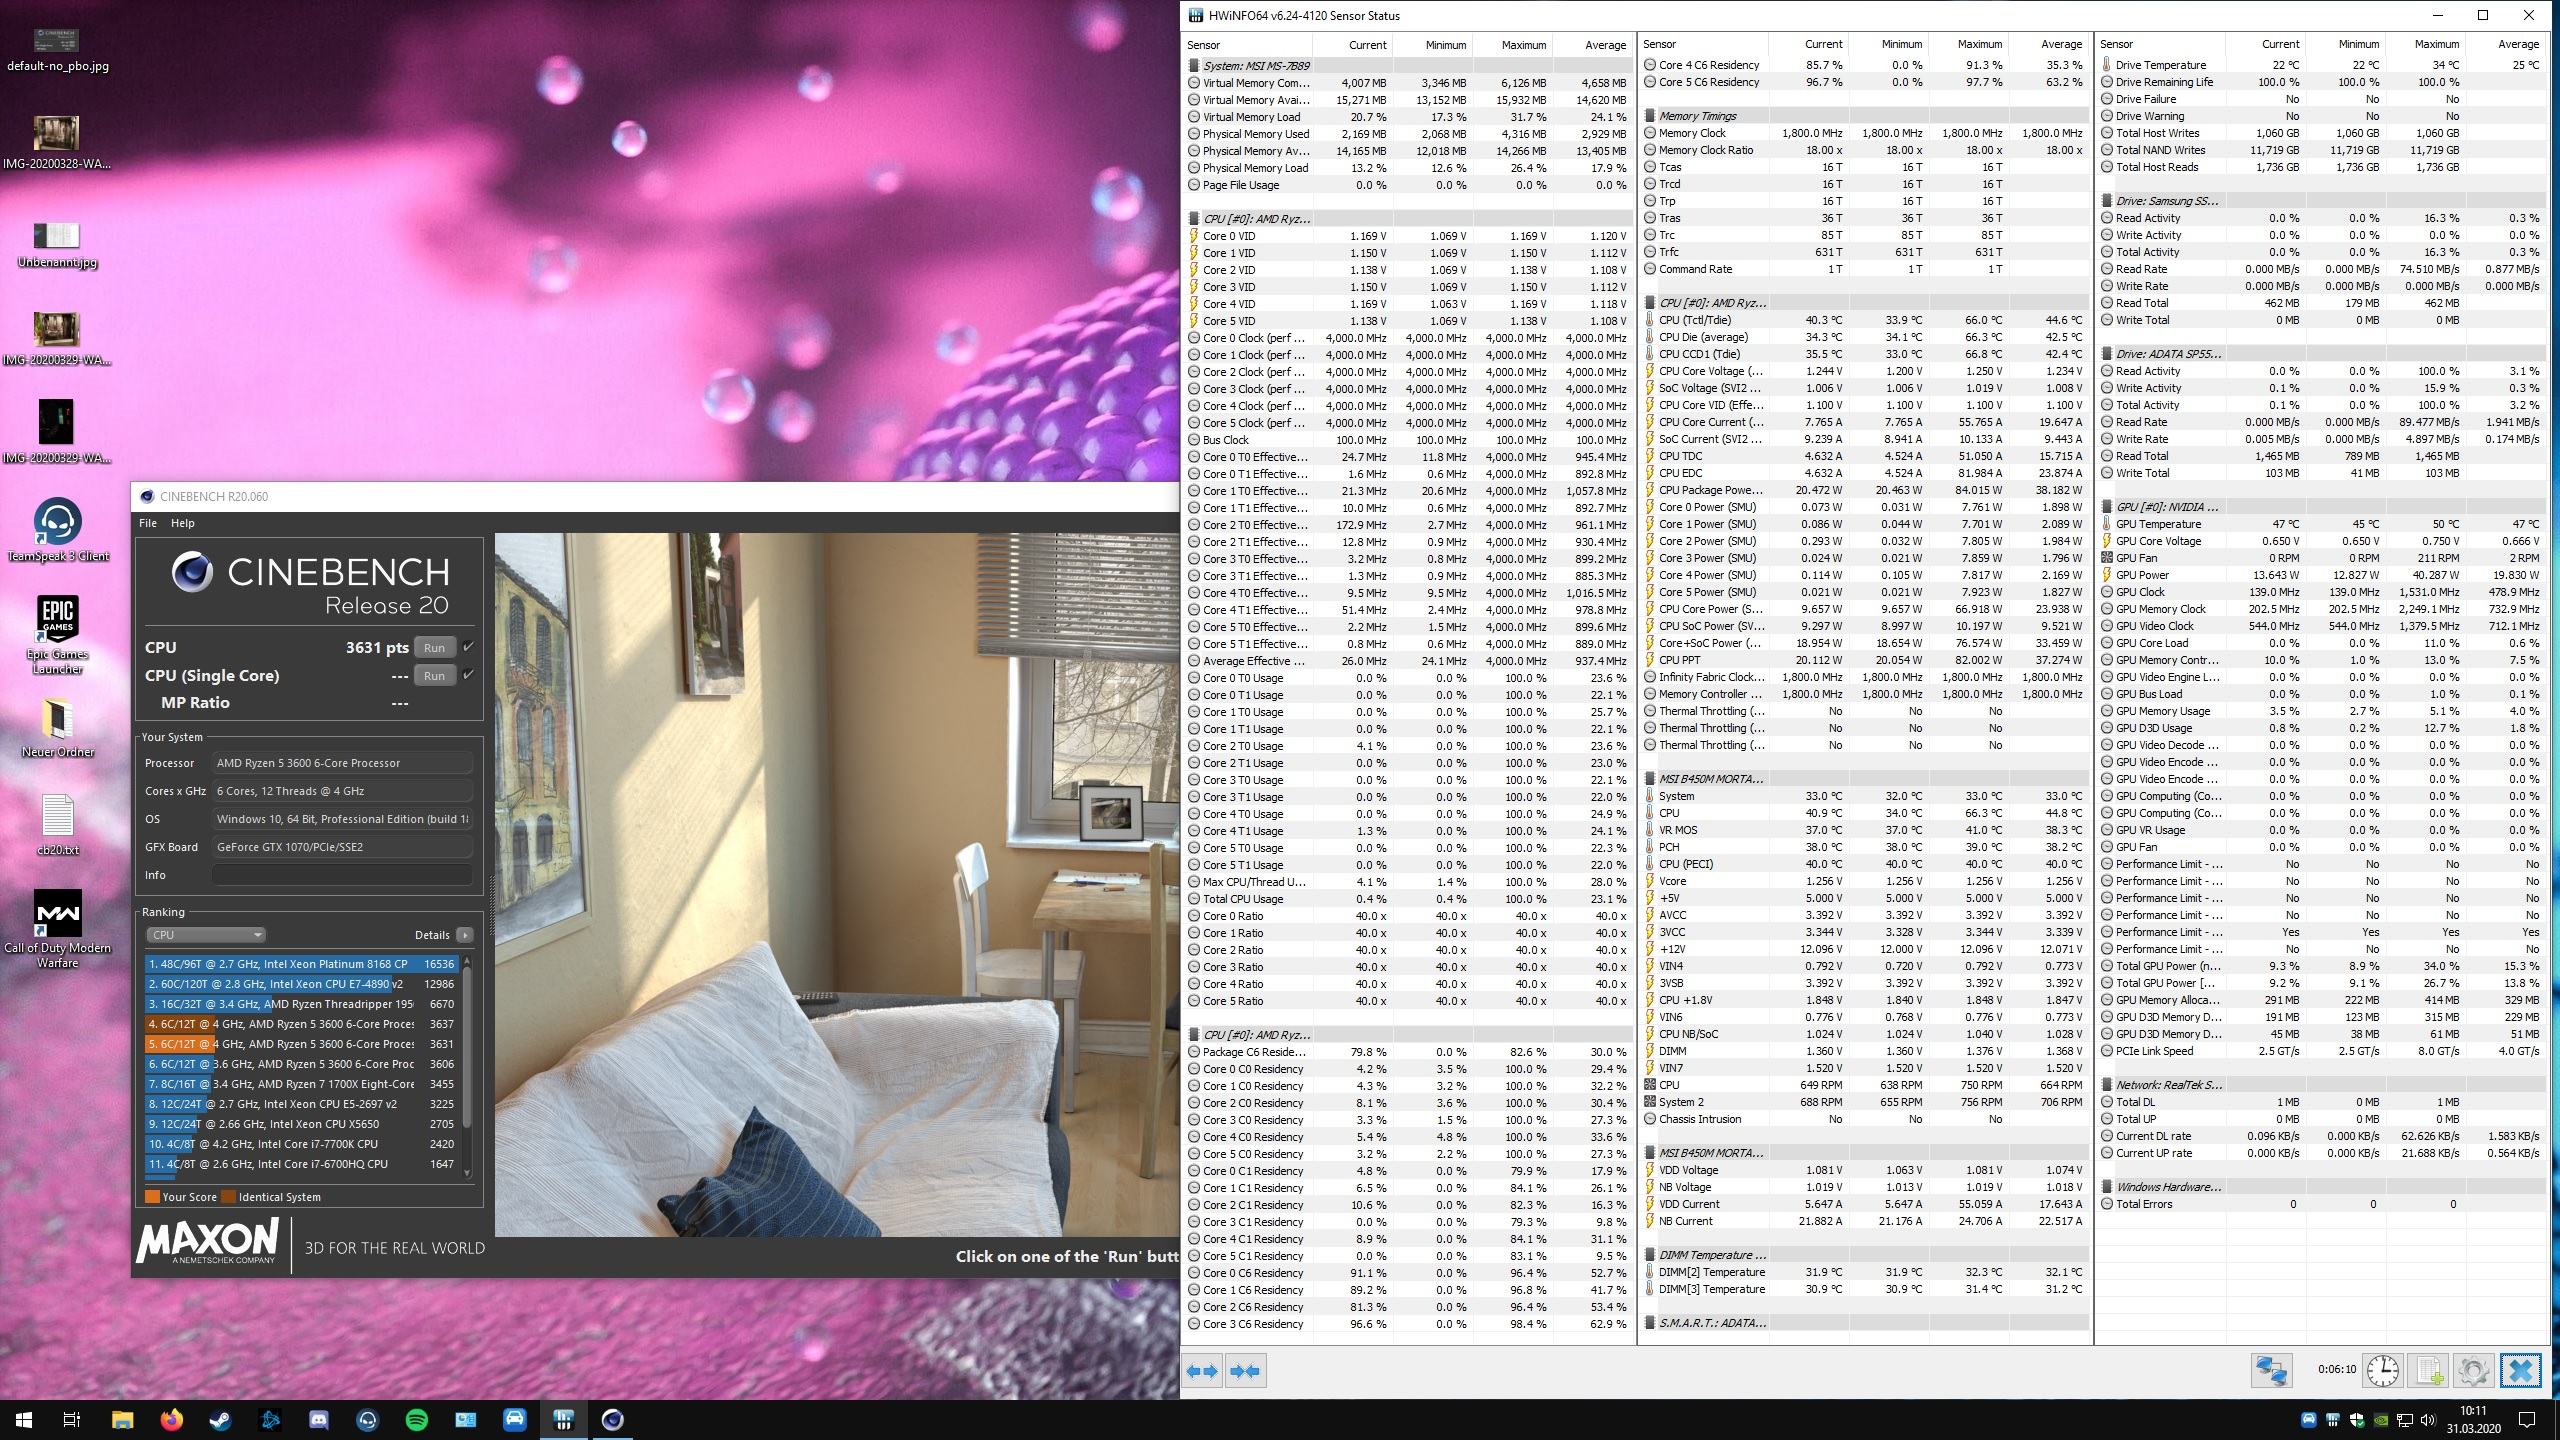2560x1440 pixels.
Task: Open the Cinebench File menu
Action: pos(147,523)
